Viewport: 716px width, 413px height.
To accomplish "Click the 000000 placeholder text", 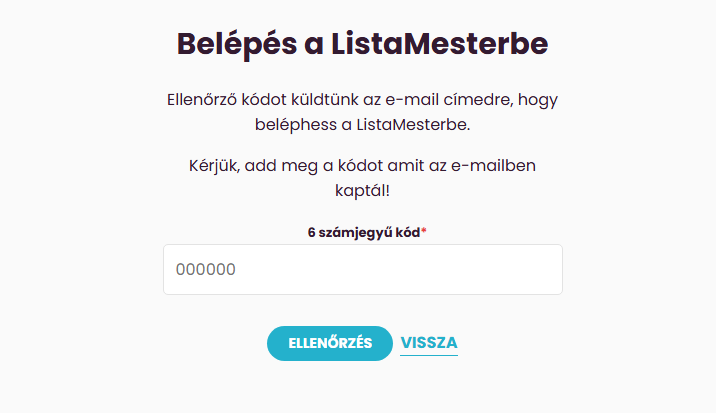I will coord(205,270).
